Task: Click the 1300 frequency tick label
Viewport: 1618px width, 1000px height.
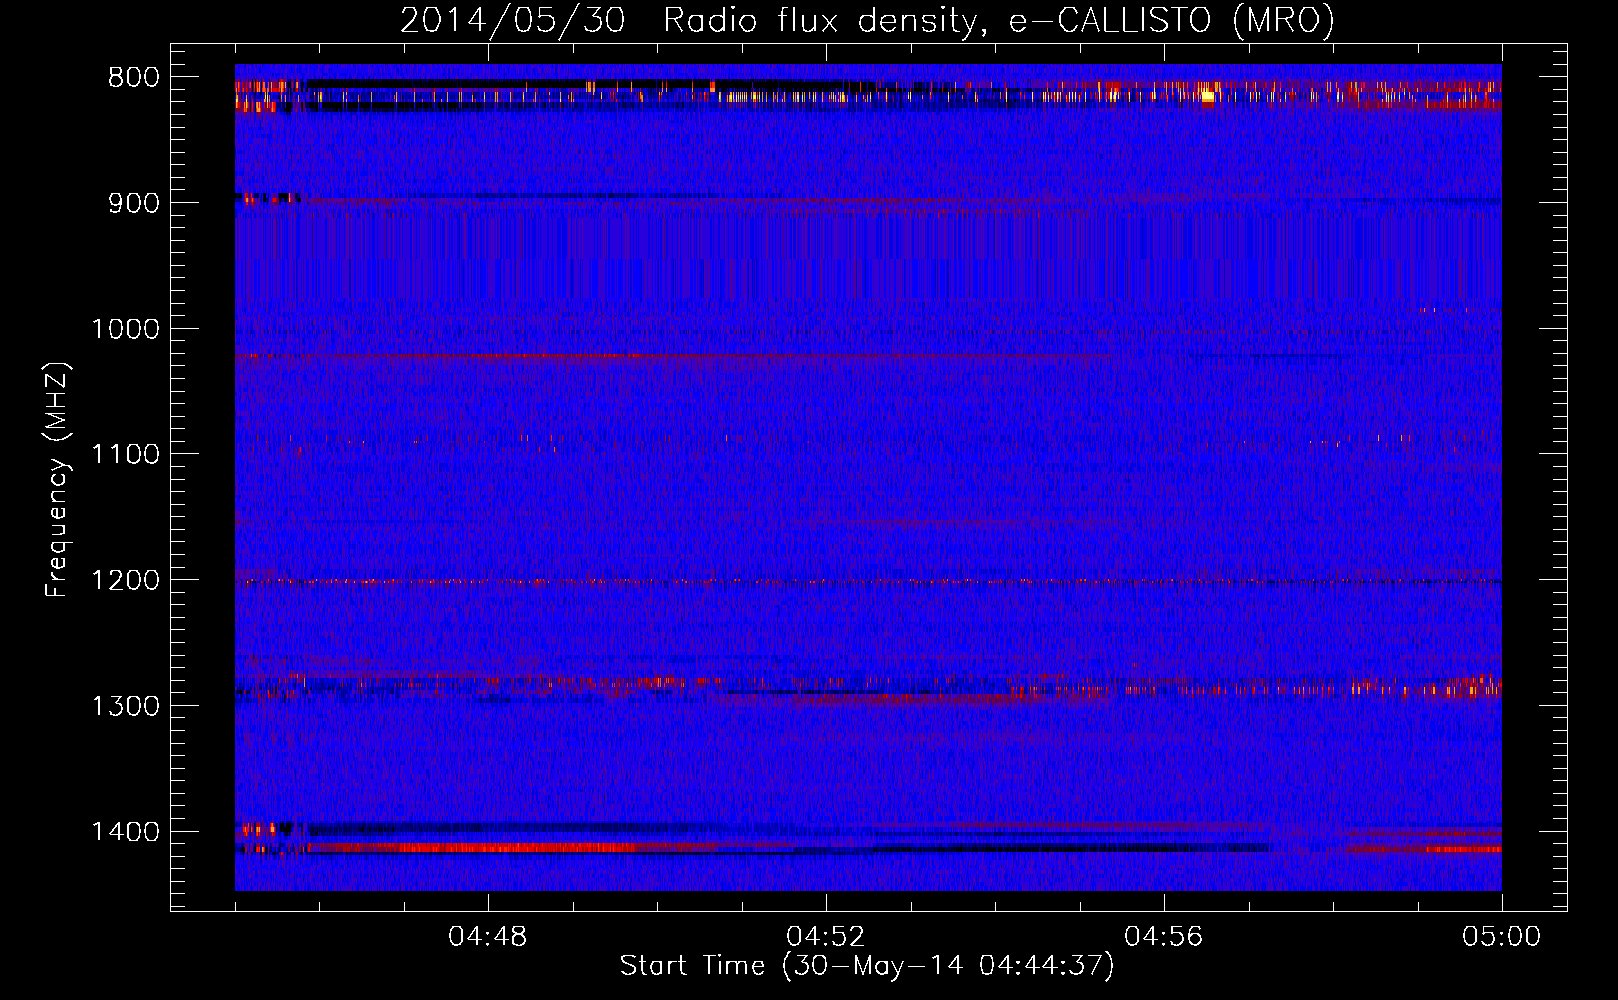Action: pos(125,707)
